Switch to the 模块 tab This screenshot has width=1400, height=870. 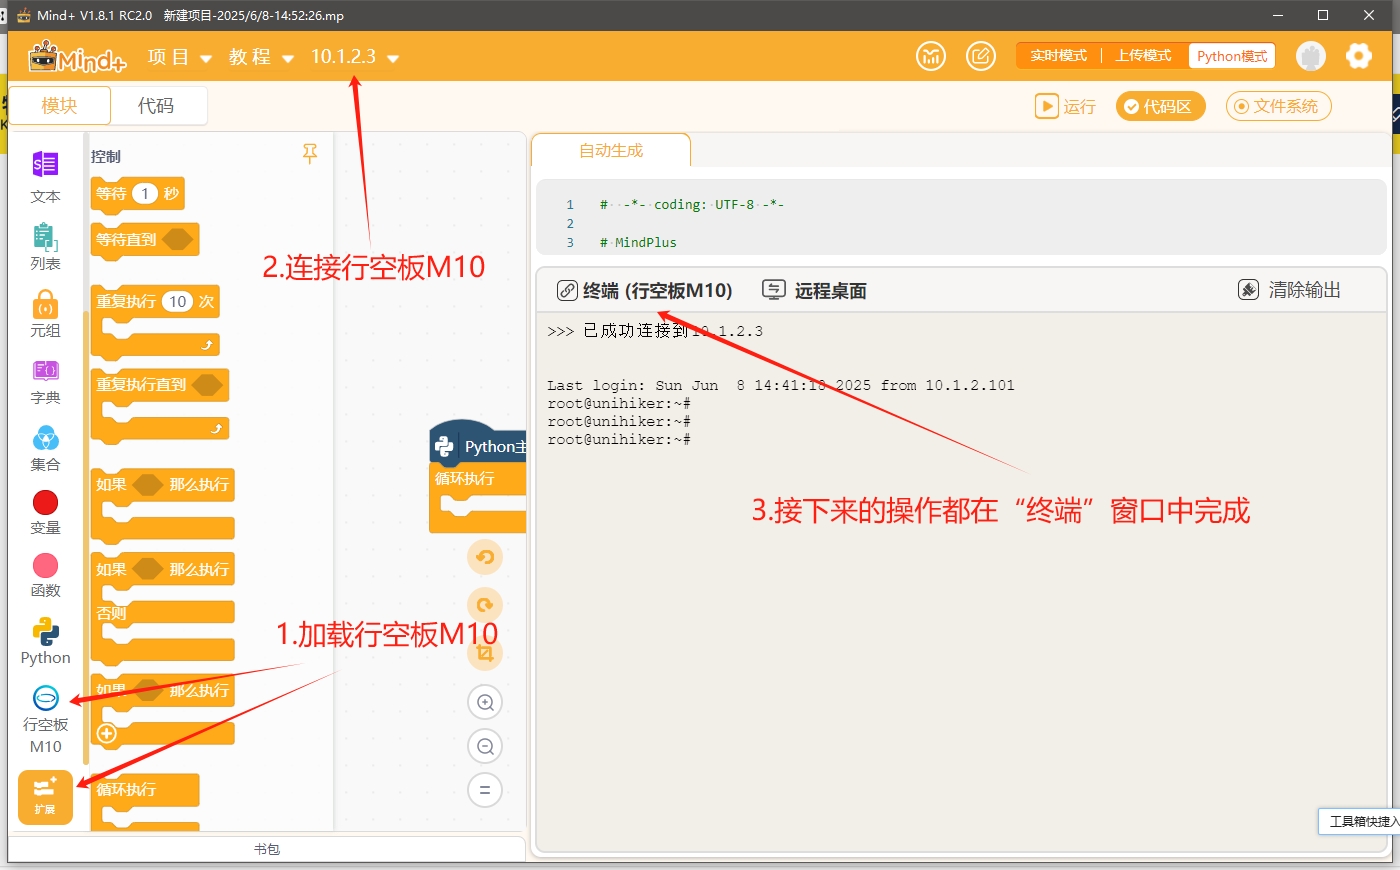(59, 105)
